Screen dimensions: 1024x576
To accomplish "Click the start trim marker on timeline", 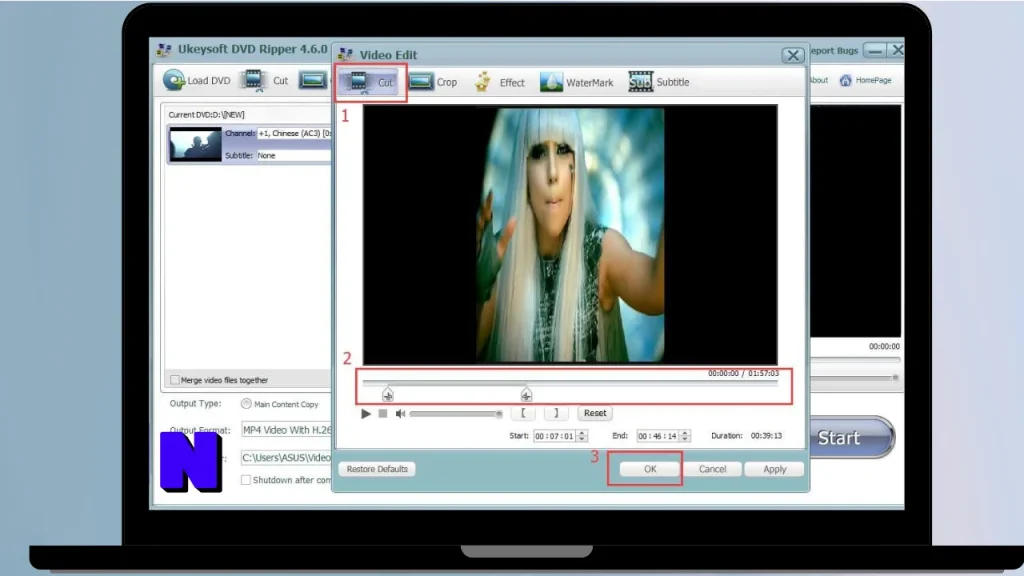I will 388,394.
